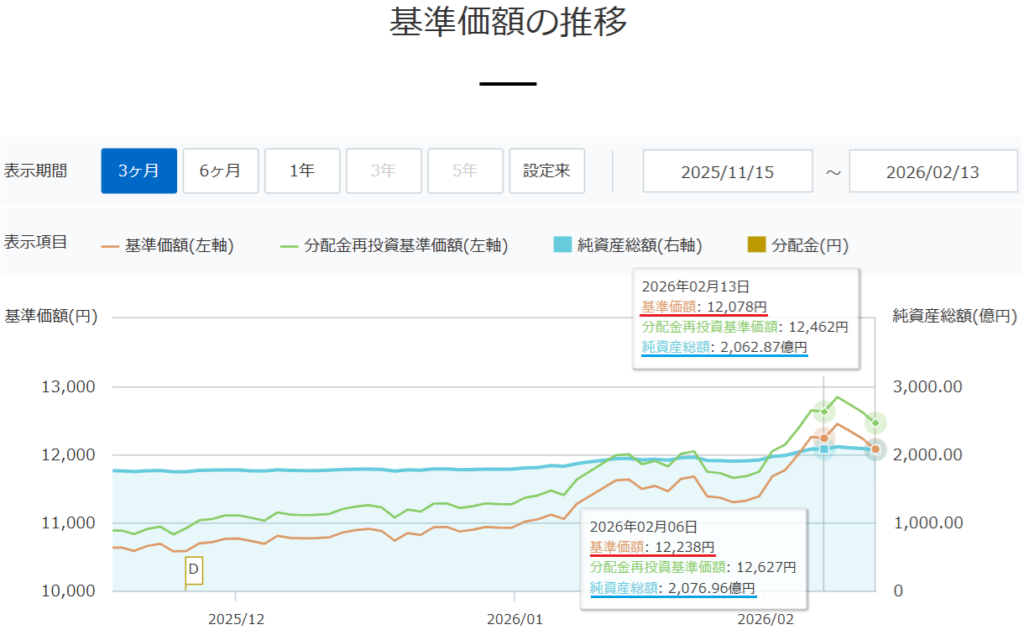Image resolution: width=1024 pixels, height=630 pixels.
Task: Click green 分配金再投資 end point marker
Action: pyautogui.click(x=876, y=424)
